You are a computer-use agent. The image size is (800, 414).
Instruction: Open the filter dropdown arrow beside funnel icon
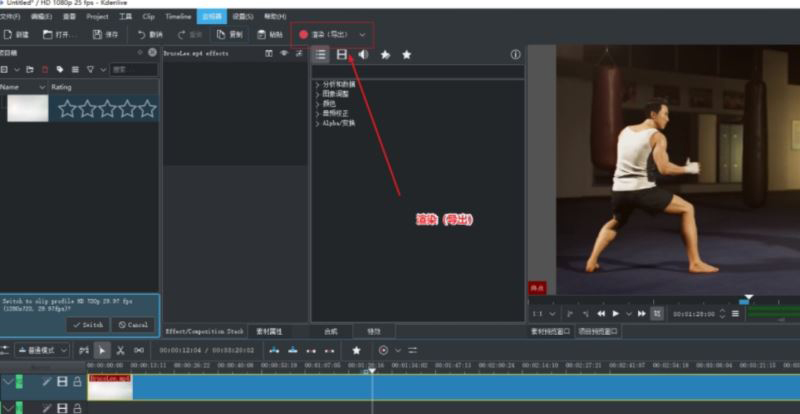point(103,69)
